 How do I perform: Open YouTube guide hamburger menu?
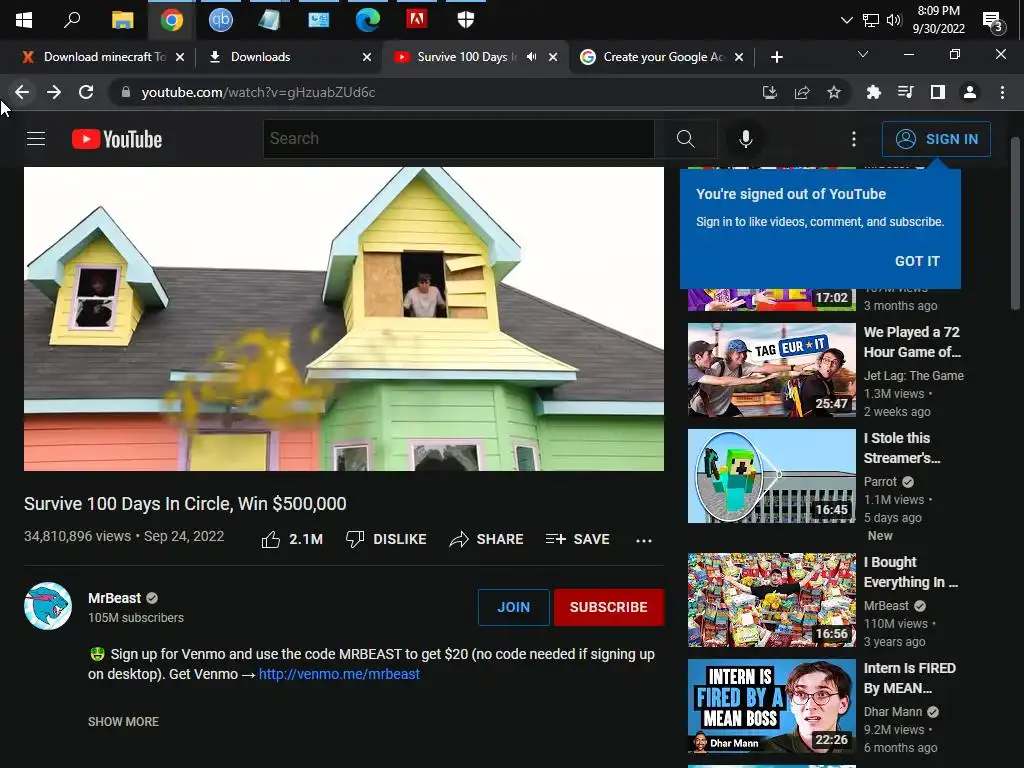pos(36,139)
